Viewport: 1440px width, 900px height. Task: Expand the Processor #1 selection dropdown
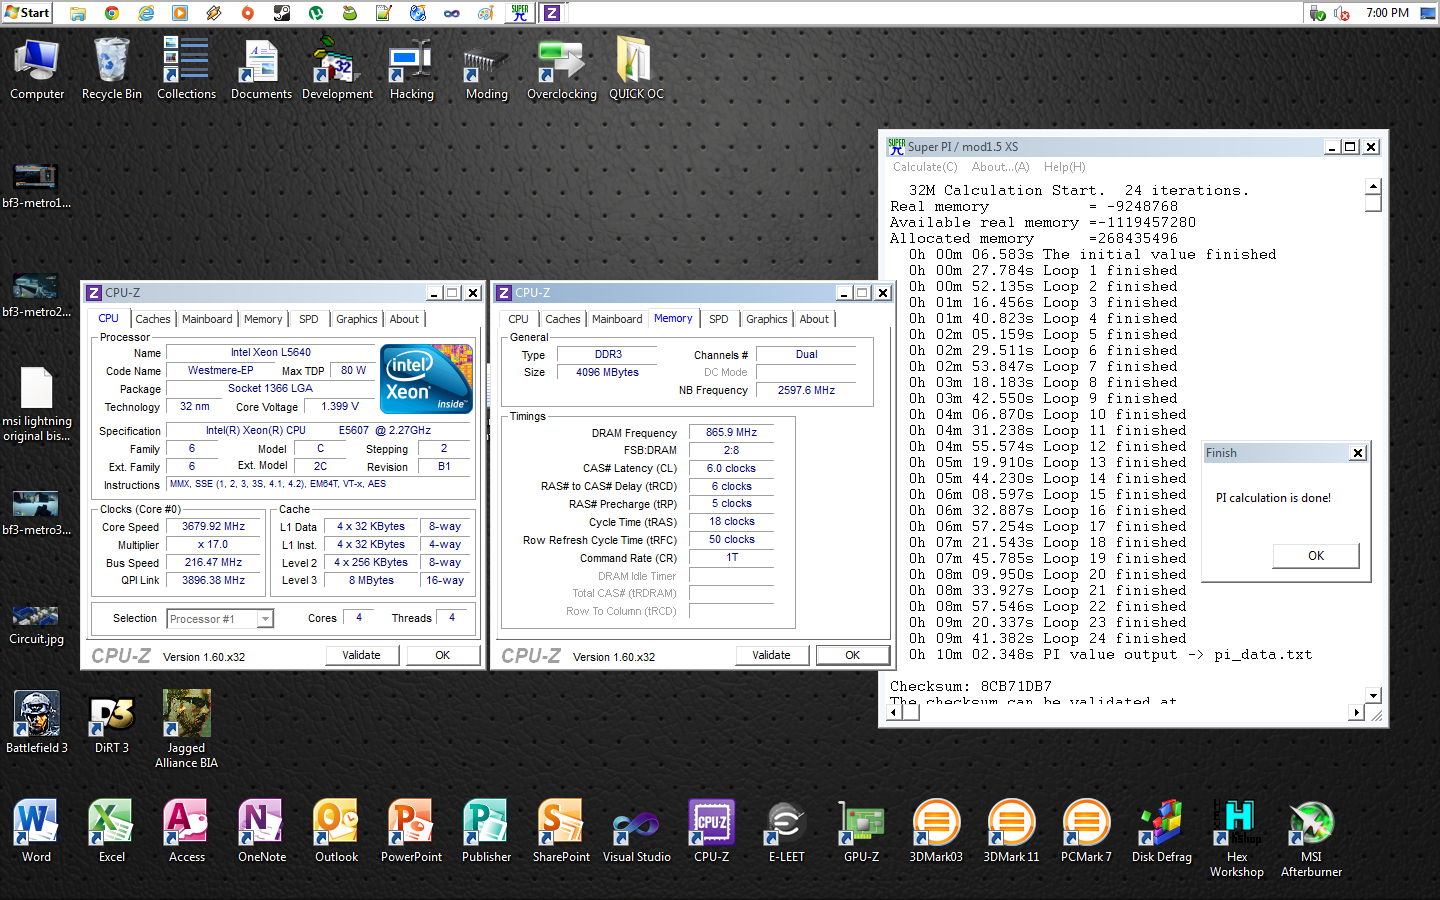coord(265,619)
